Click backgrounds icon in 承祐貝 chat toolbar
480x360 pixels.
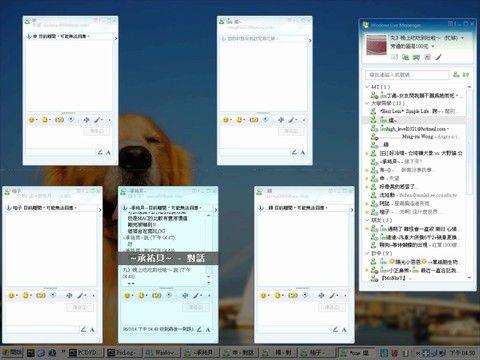[x=185, y=295]
